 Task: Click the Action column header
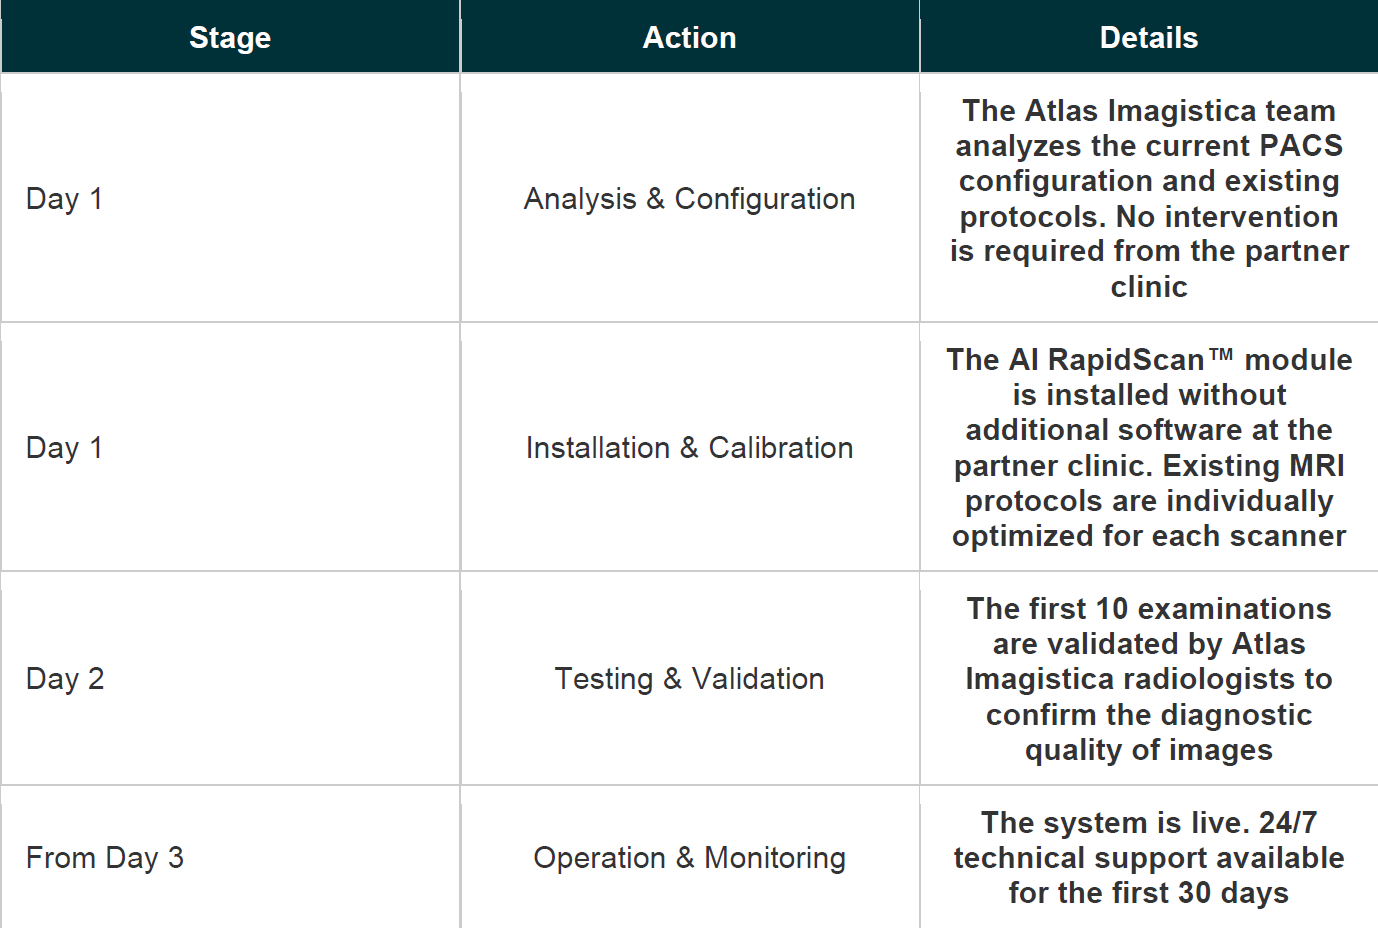690,37
